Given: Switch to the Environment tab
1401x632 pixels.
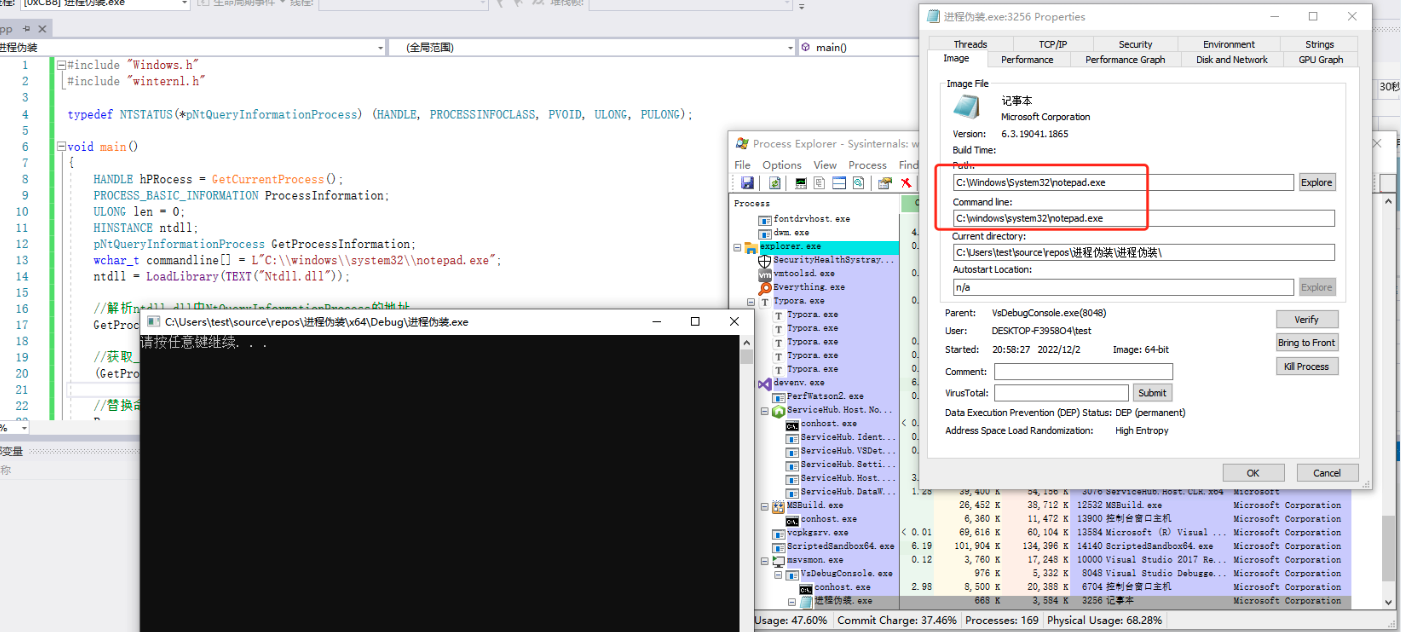Looking at the screenshot, I should [1229, 44].
